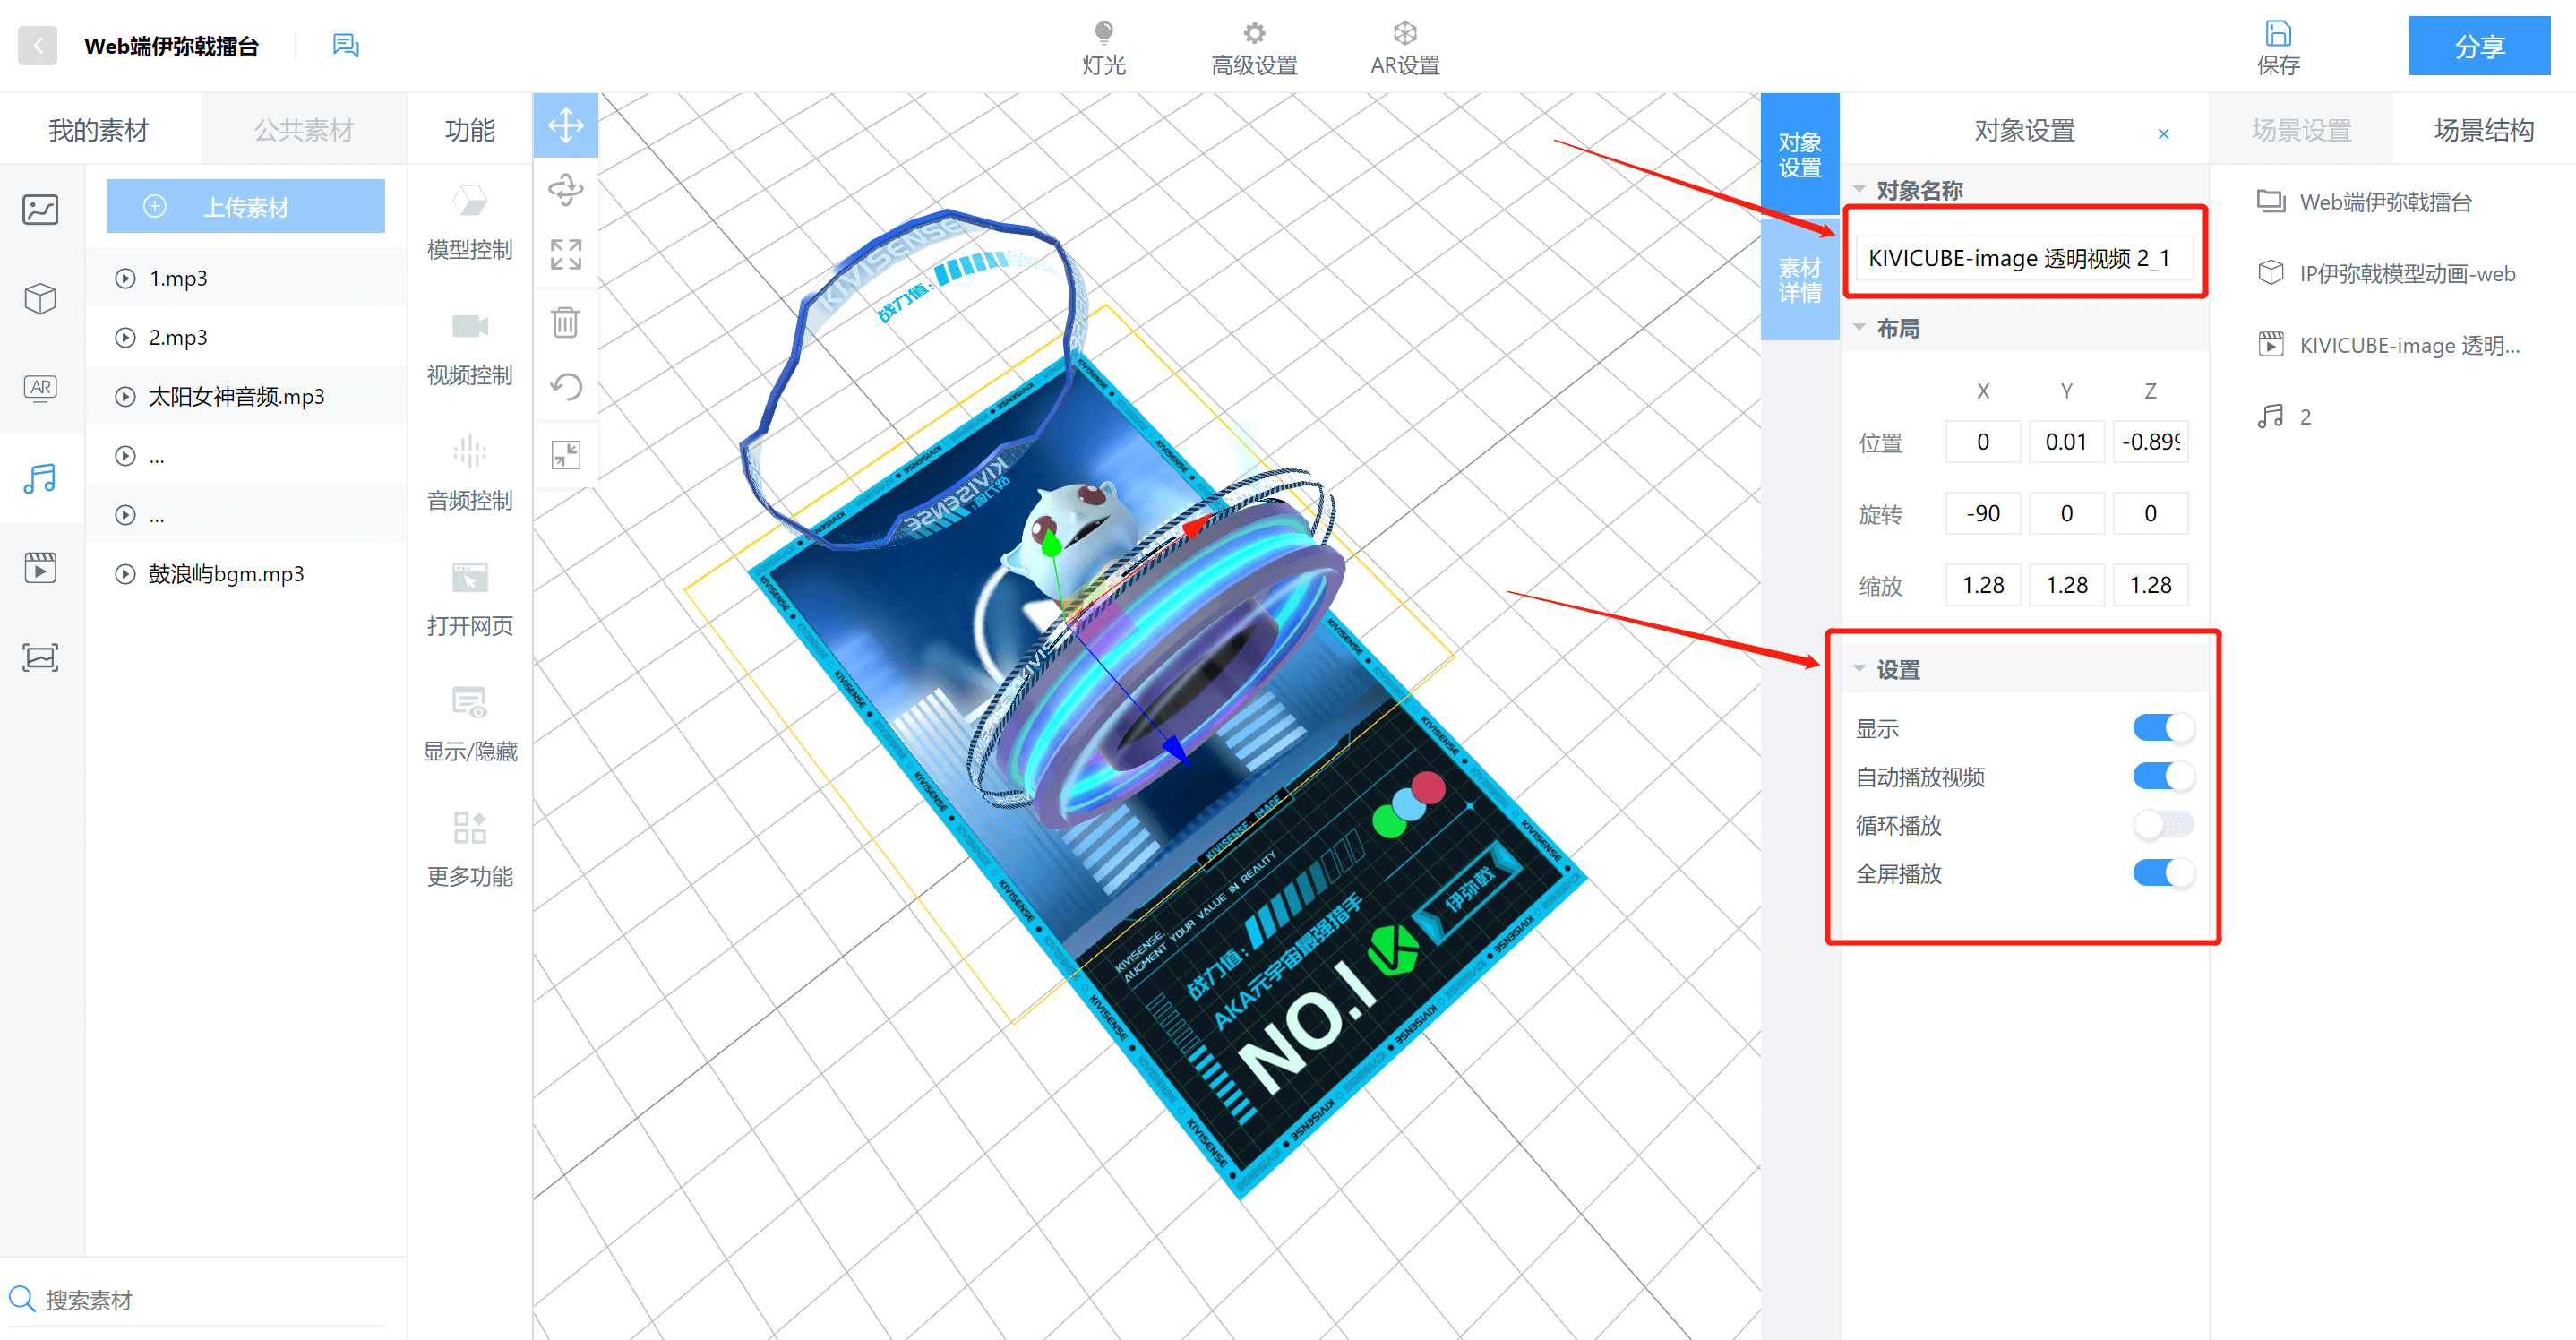
Task: Edit rotation X value -90
Action: point(1982,513)
